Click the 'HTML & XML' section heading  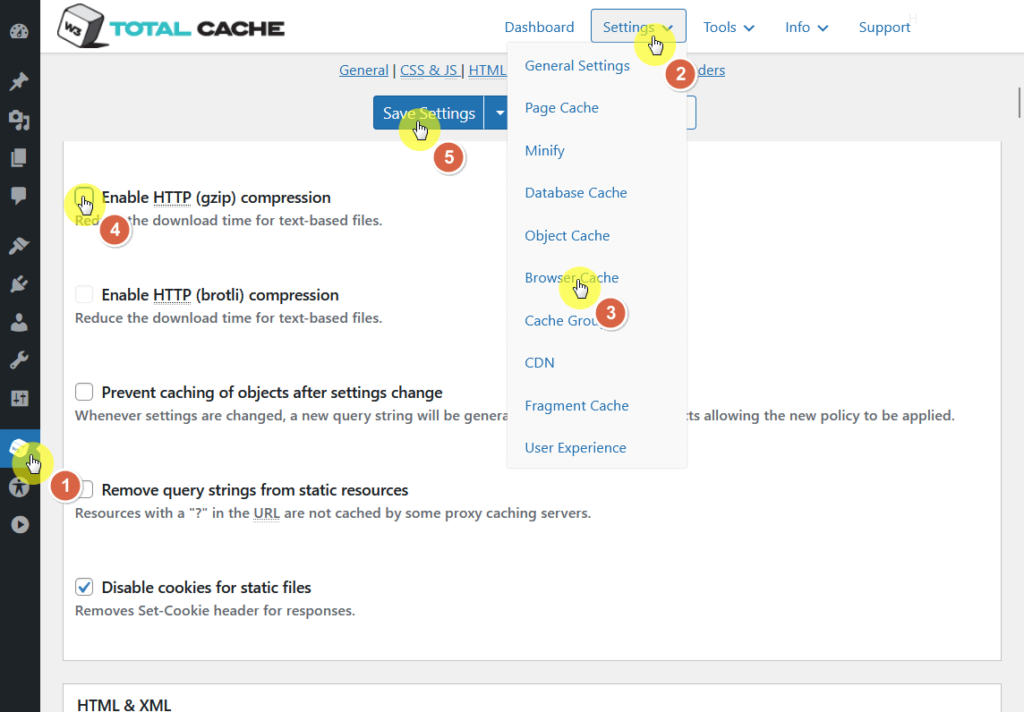click(x=124, y=705)
